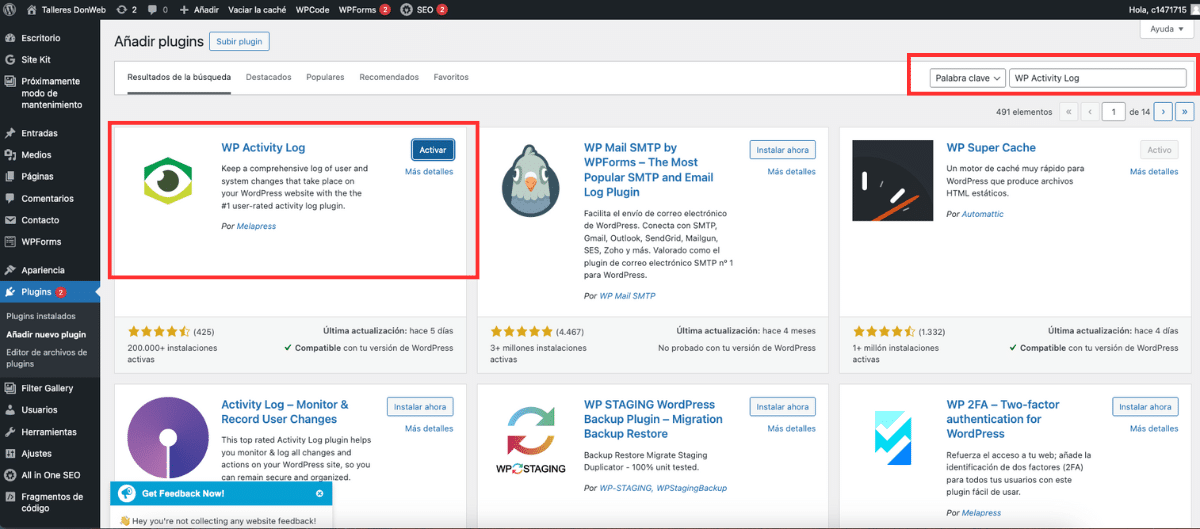Open the SEO menu in admin bar
1200x529 pixels.
tap(423, 9)
